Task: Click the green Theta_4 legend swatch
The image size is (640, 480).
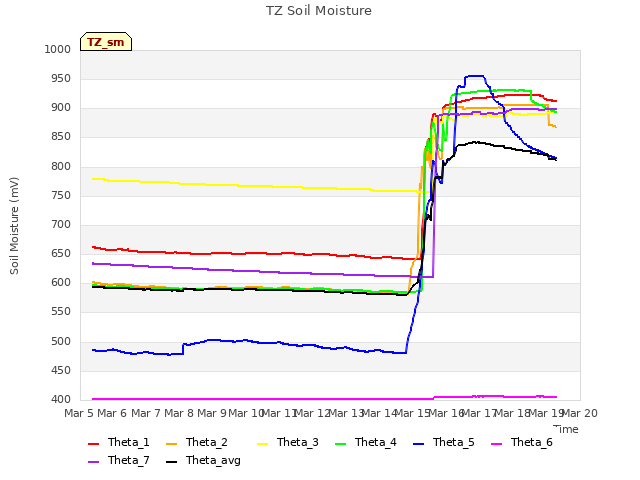Action: click(x=340, y=444)
